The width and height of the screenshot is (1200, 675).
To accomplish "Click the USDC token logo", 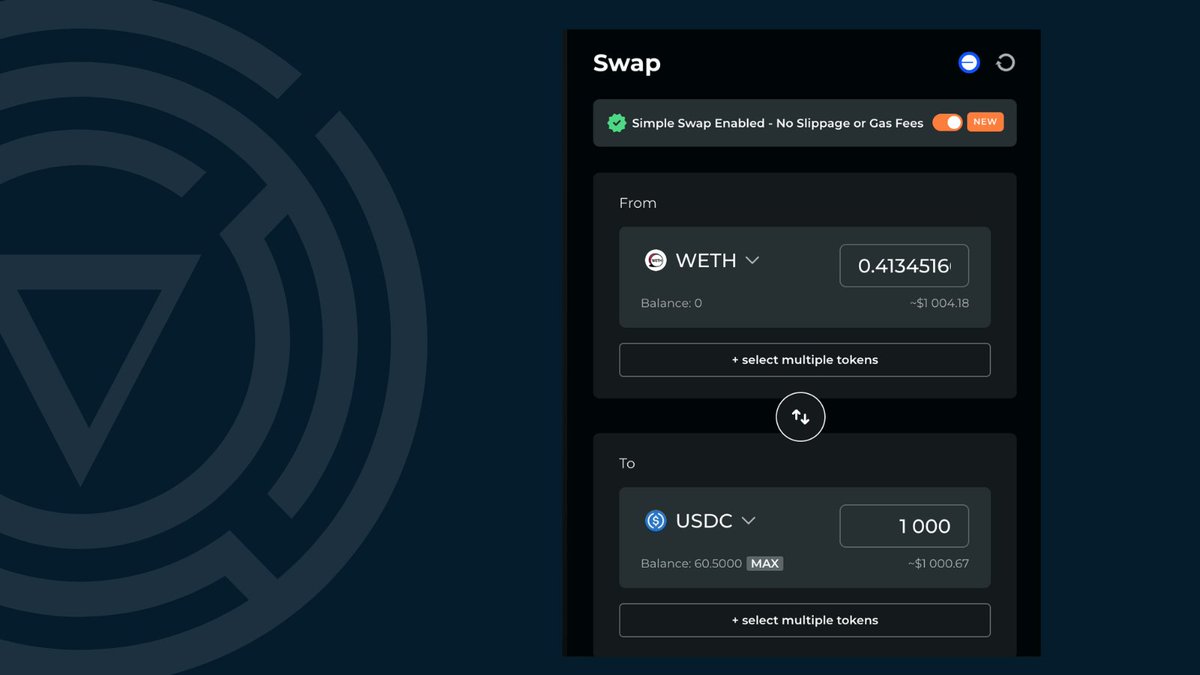I will (656, 521).
